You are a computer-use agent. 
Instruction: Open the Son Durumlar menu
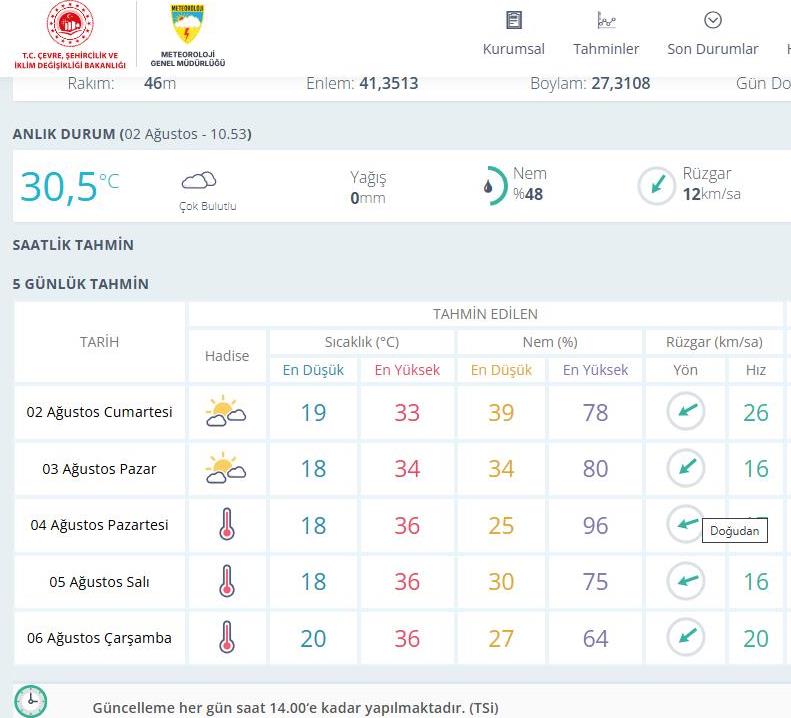(x=713, y=49)
